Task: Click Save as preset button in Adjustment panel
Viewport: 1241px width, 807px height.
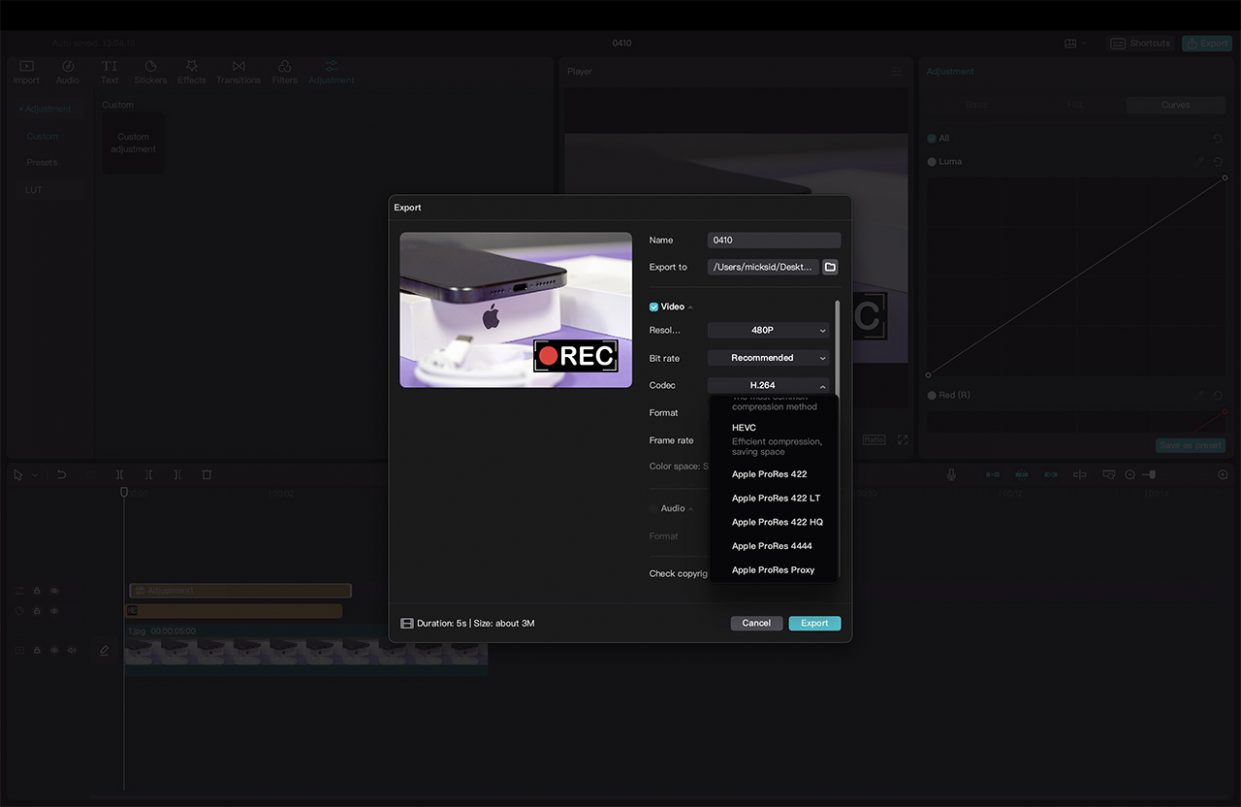Action: tap(1190, 446)
